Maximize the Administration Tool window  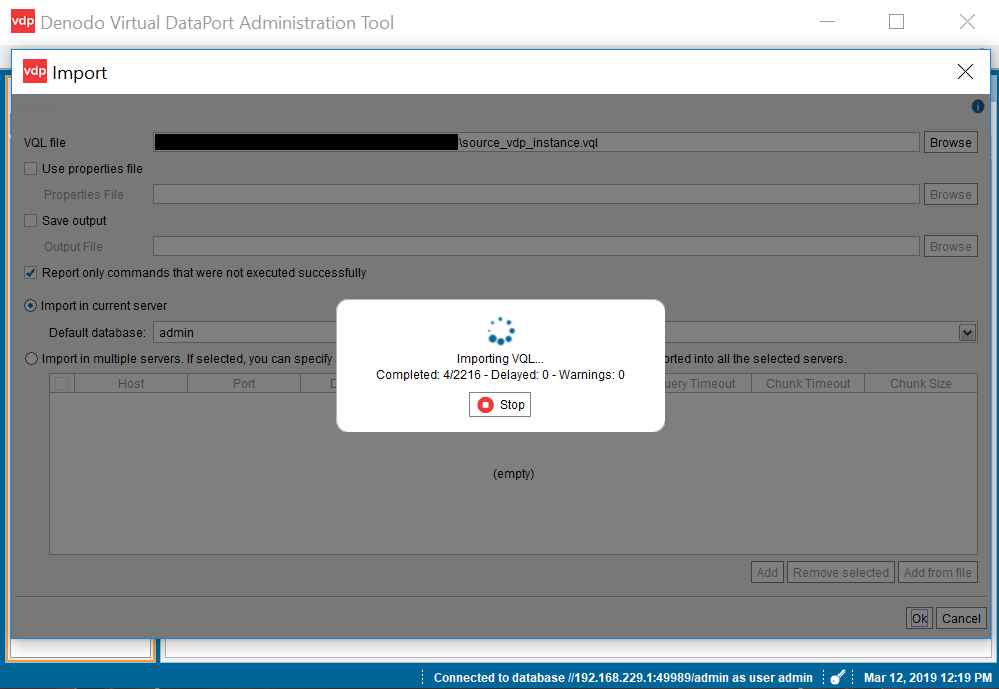[x=896, y=22]
